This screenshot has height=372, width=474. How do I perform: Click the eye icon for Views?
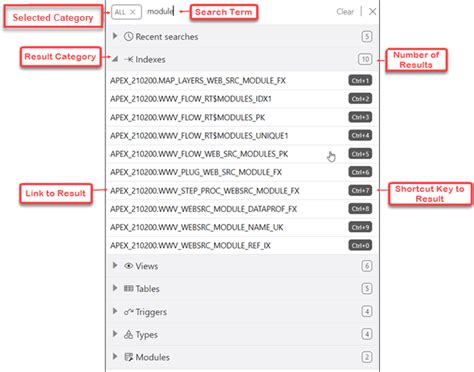[128, 266]
